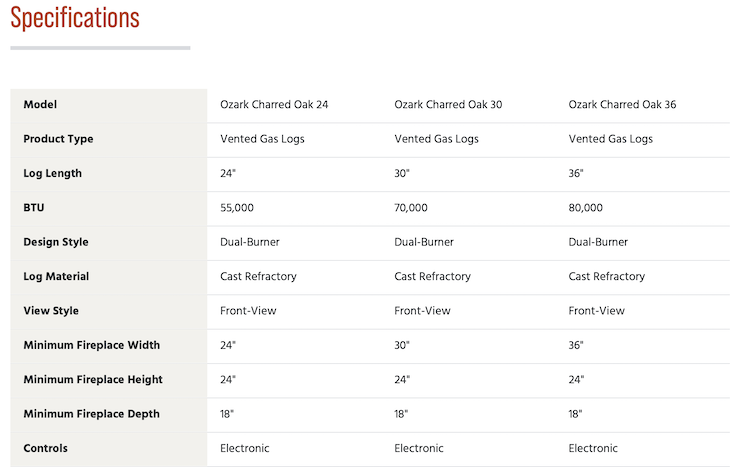Screen dimensions: 750x467
Task: Click the Specifications heading
Action: pos(75,18)
